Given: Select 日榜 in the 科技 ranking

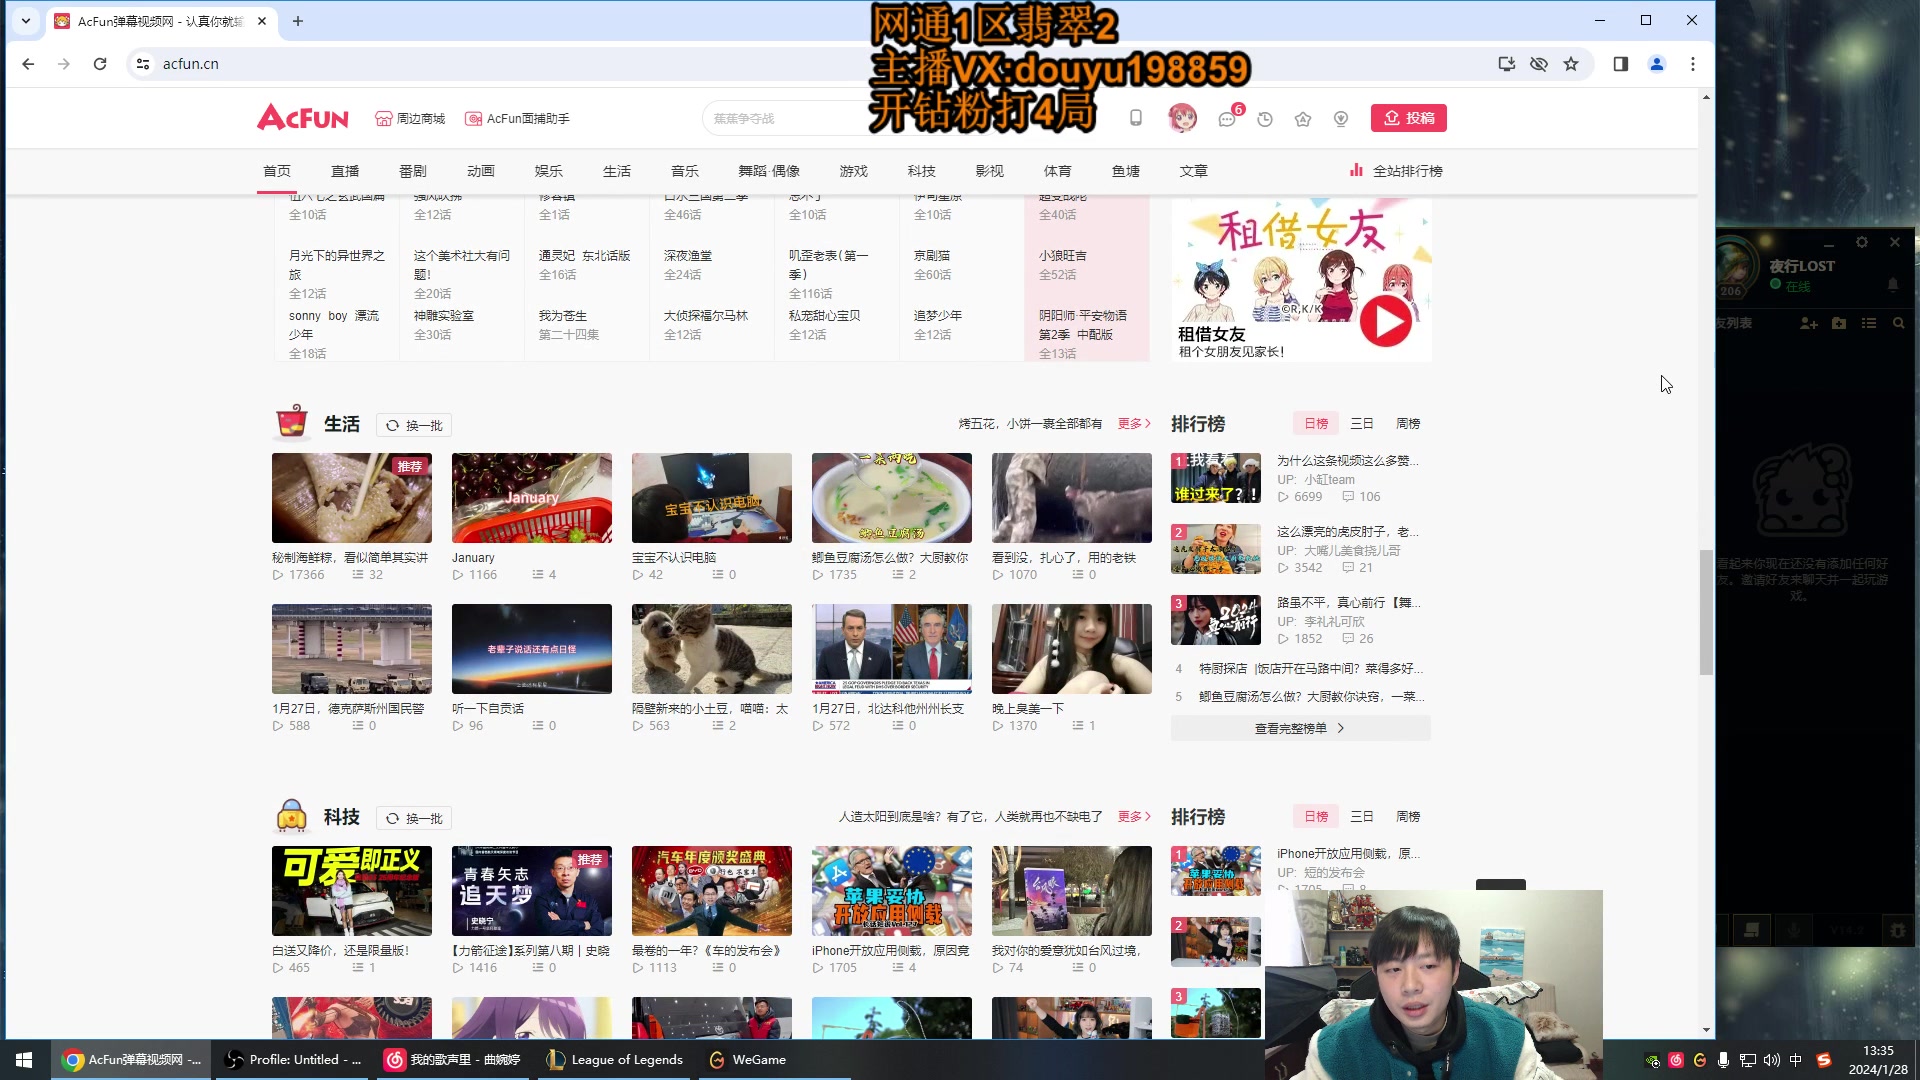Looking at the screenshot, I should point(1316,817).
